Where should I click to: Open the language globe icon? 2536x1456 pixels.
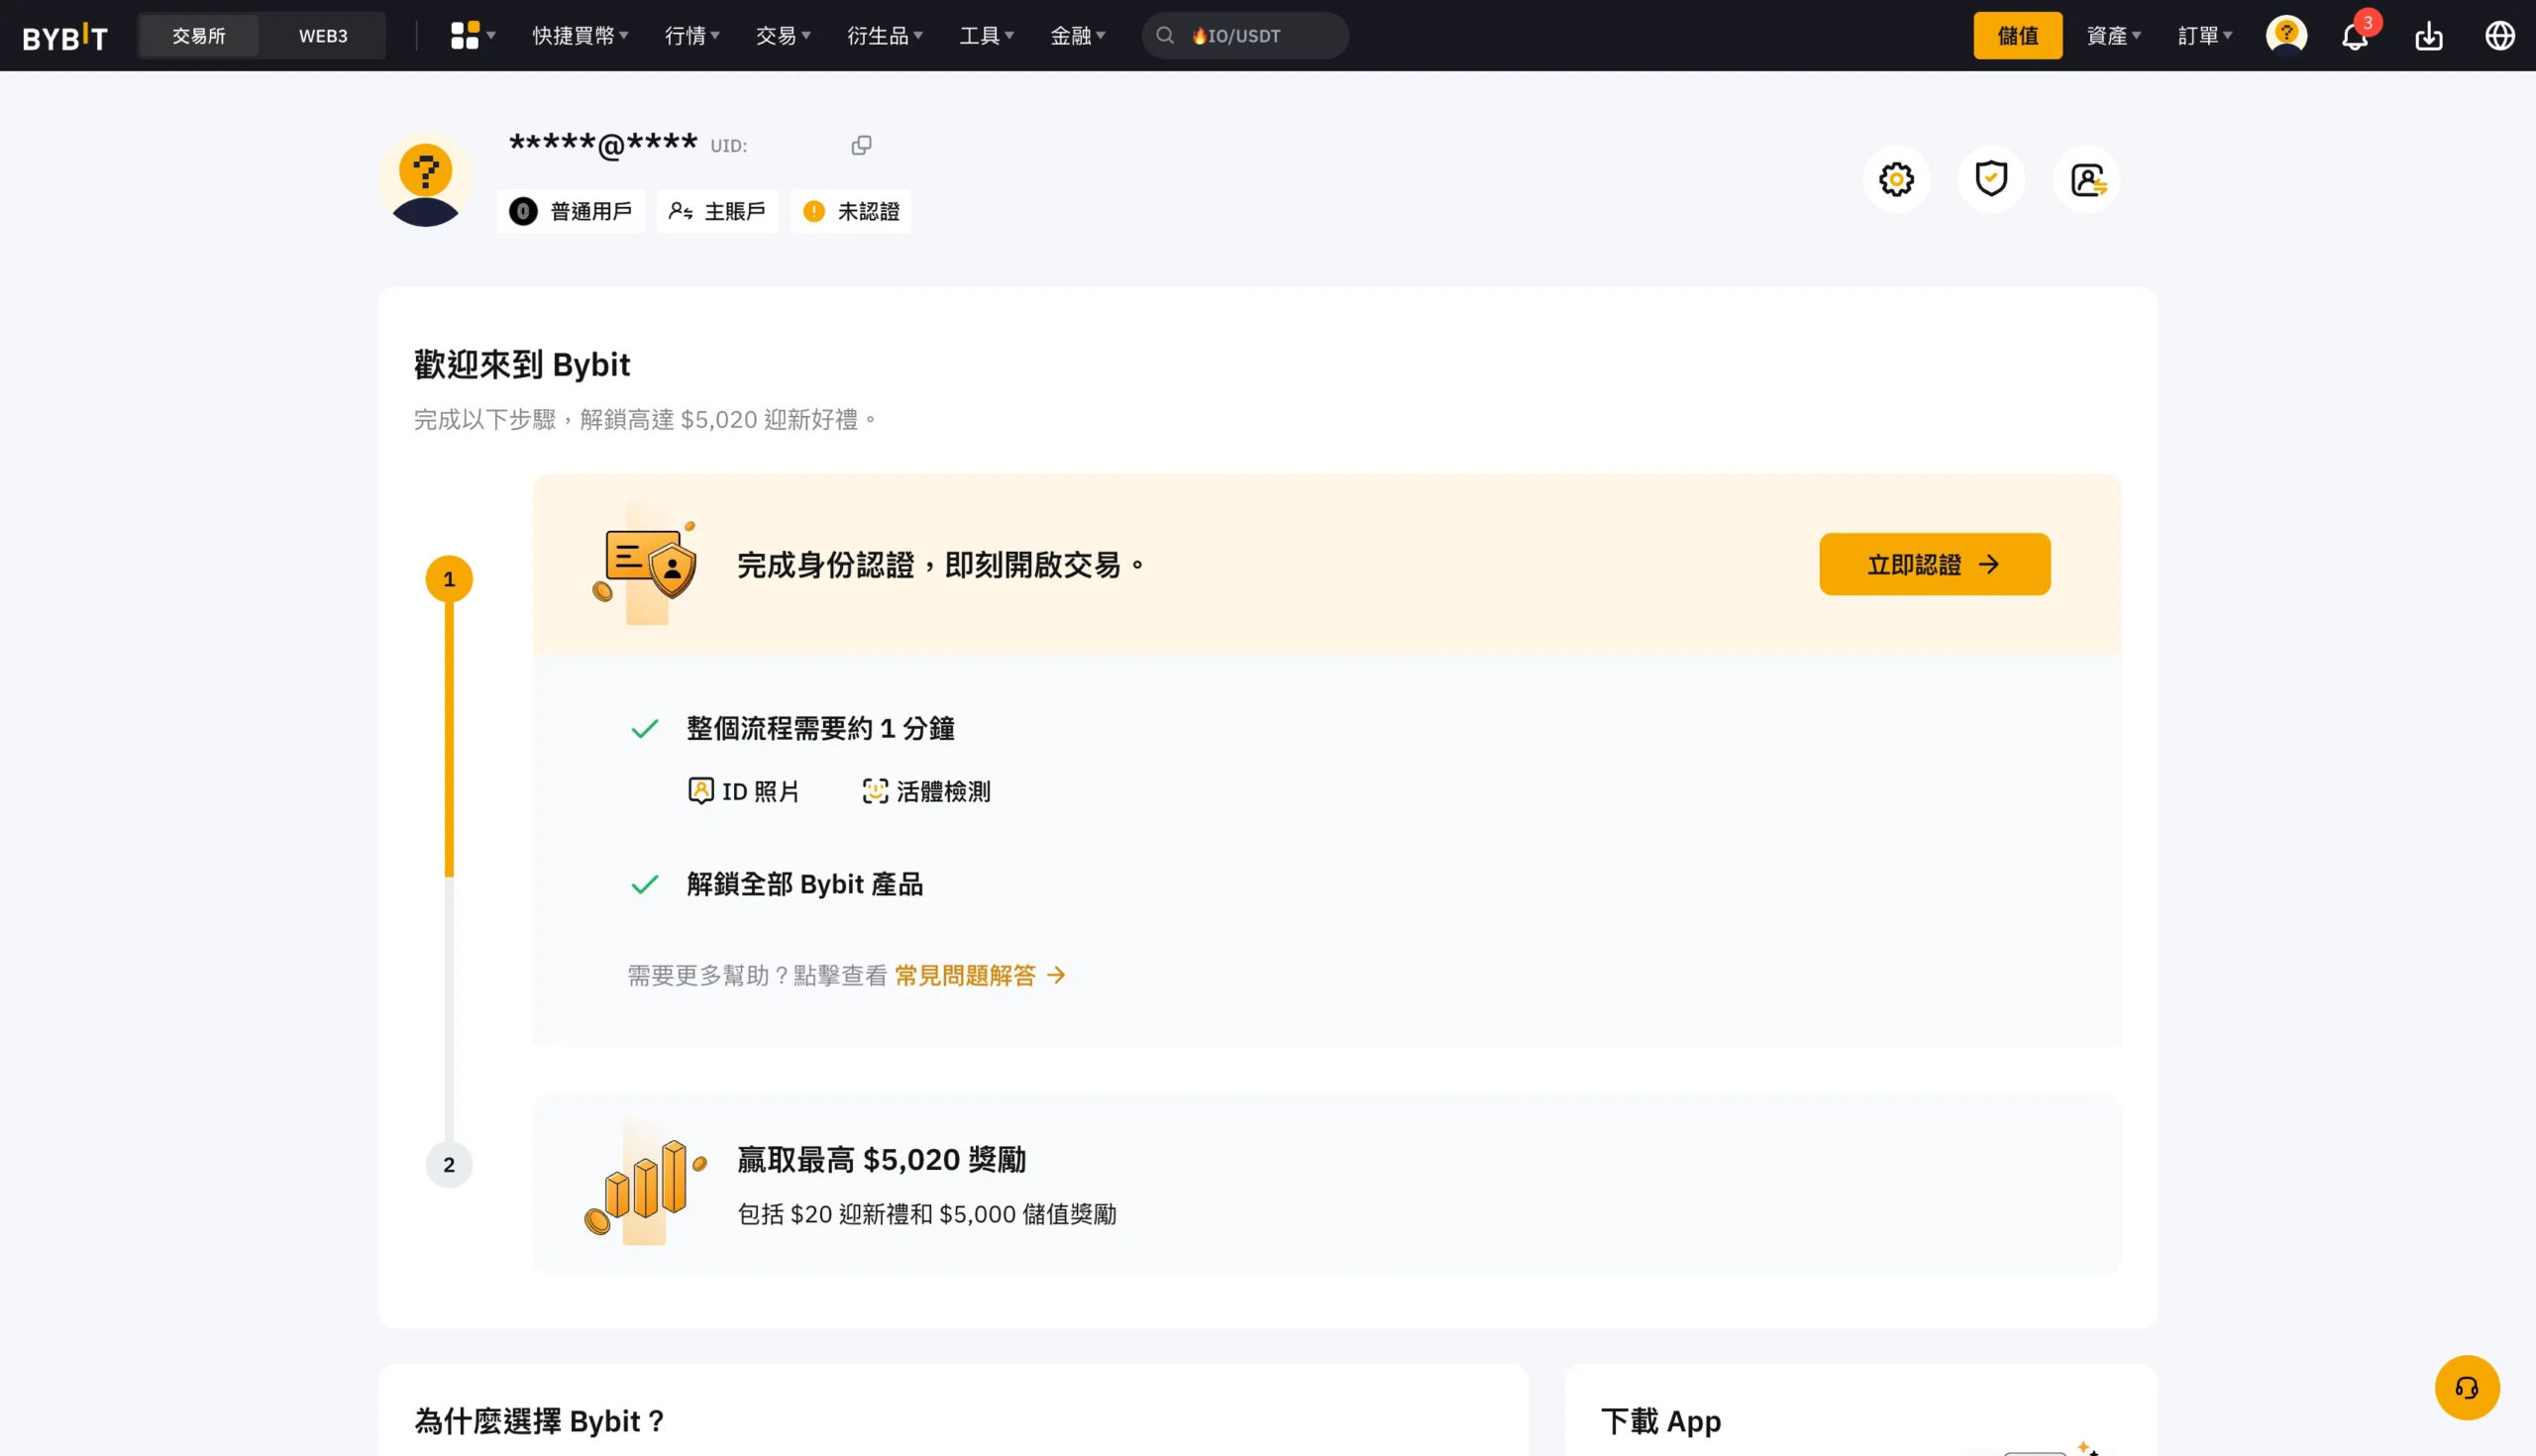coord(2500,35)
